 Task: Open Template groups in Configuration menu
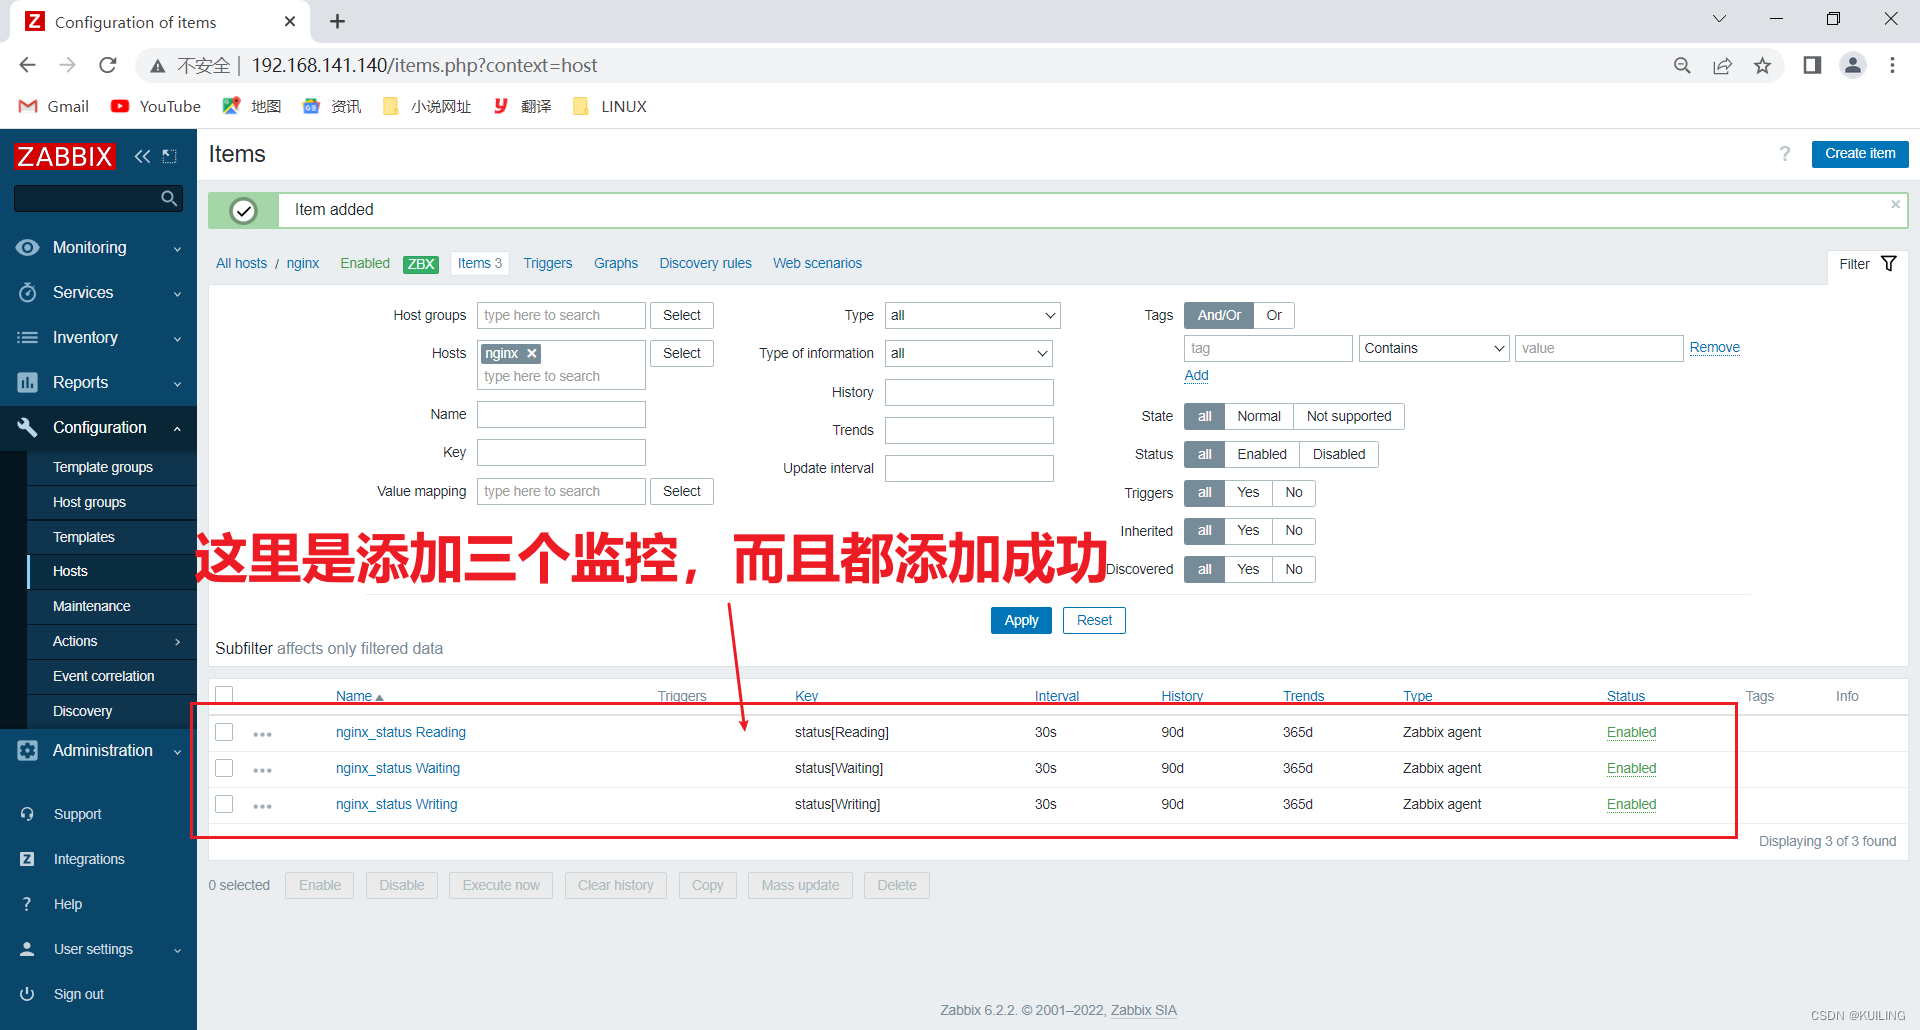tap(102, 467)
